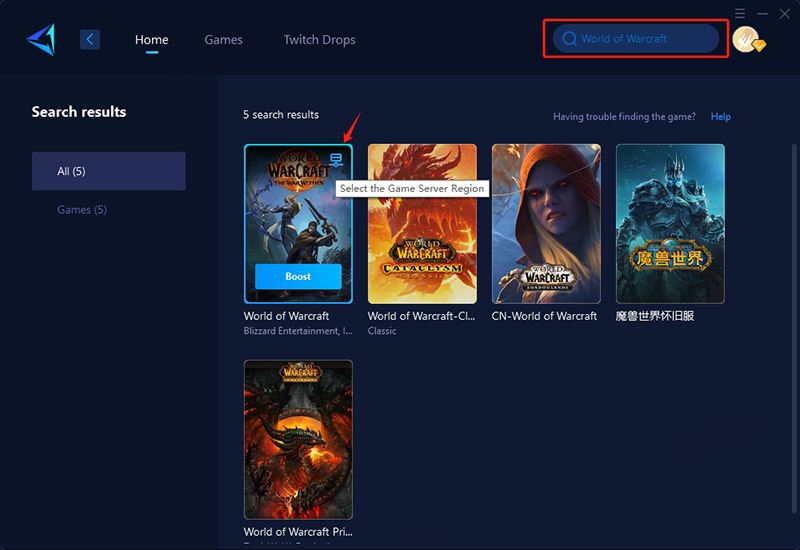Open the Help link
The height and width of the screenshot is (550, 800).
pos(720,117)
